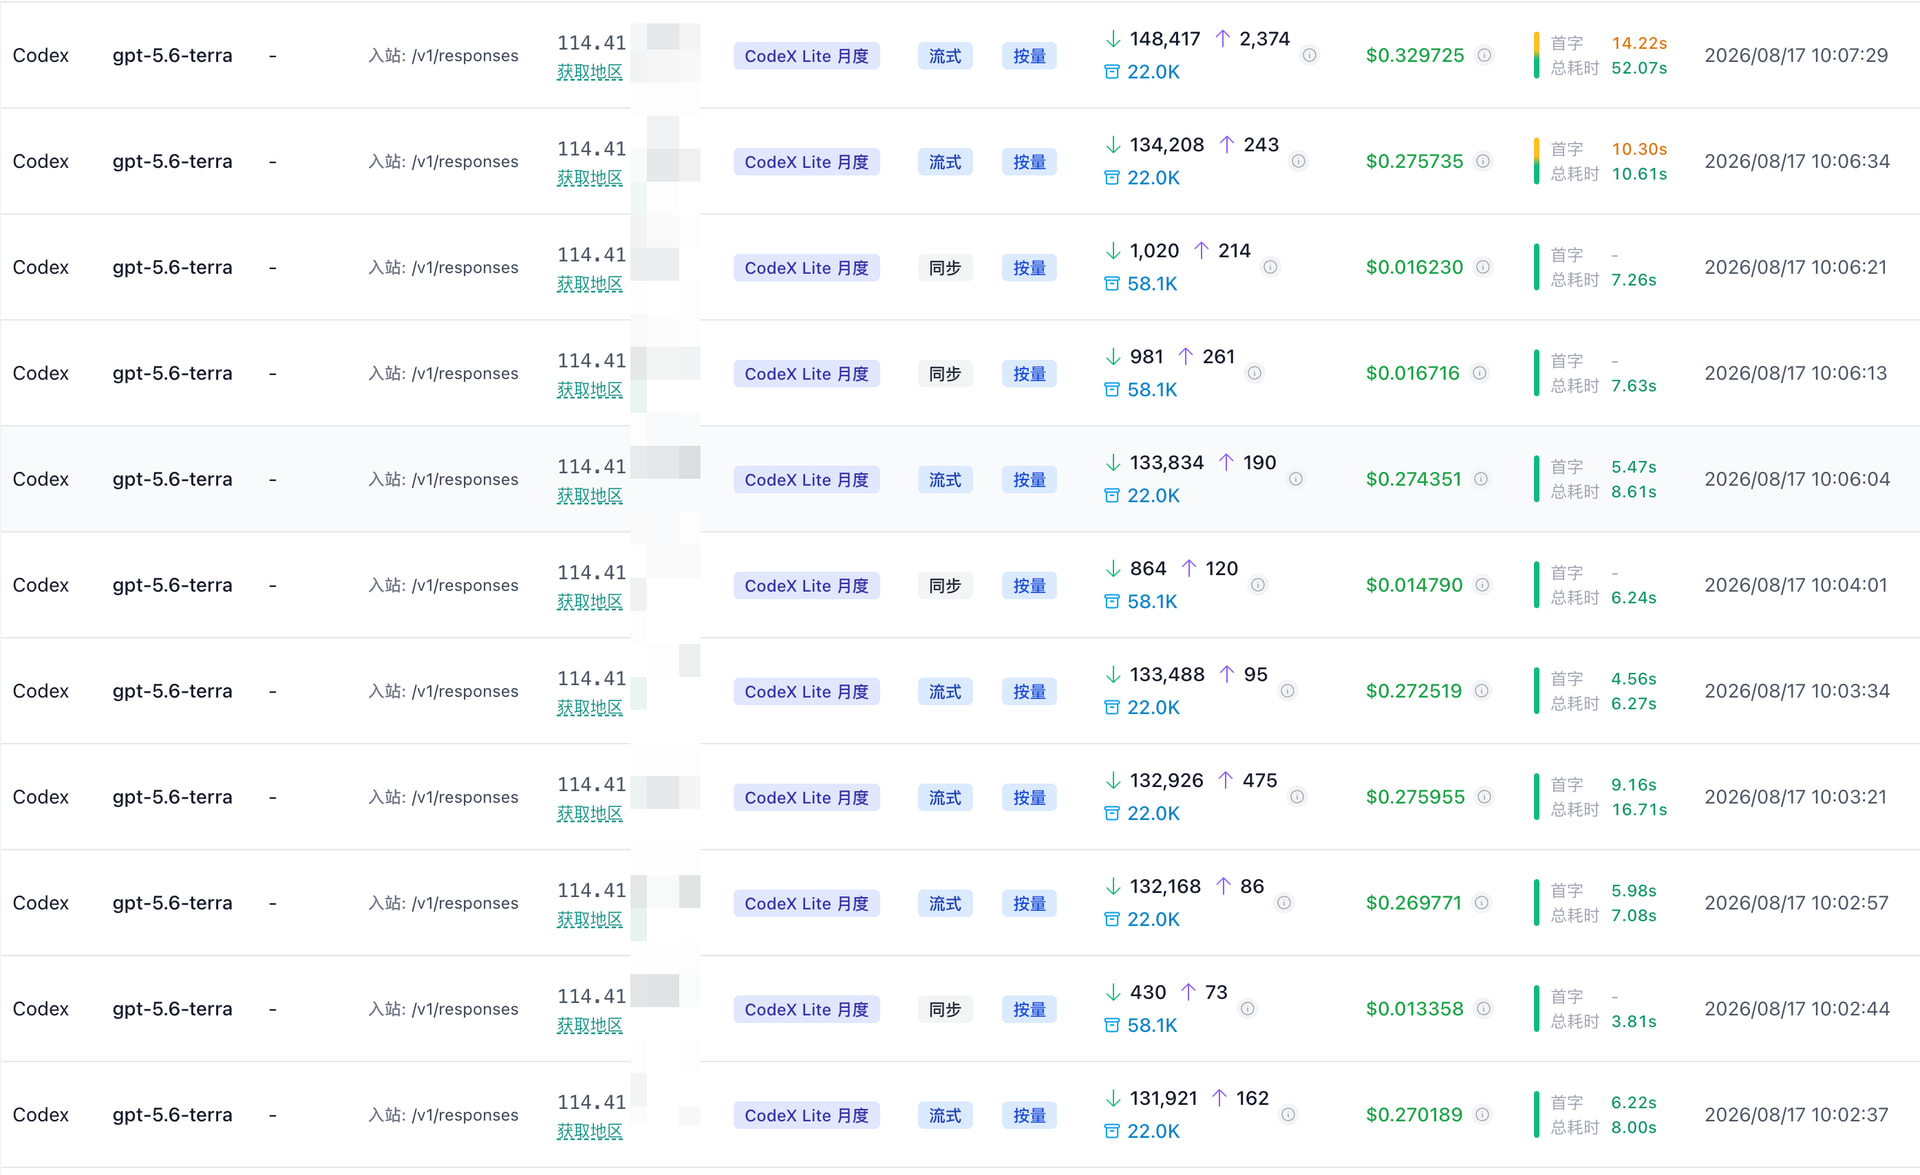Show cost info icon beside $0.269771

pyautogui.click(x=1482, y=903)
